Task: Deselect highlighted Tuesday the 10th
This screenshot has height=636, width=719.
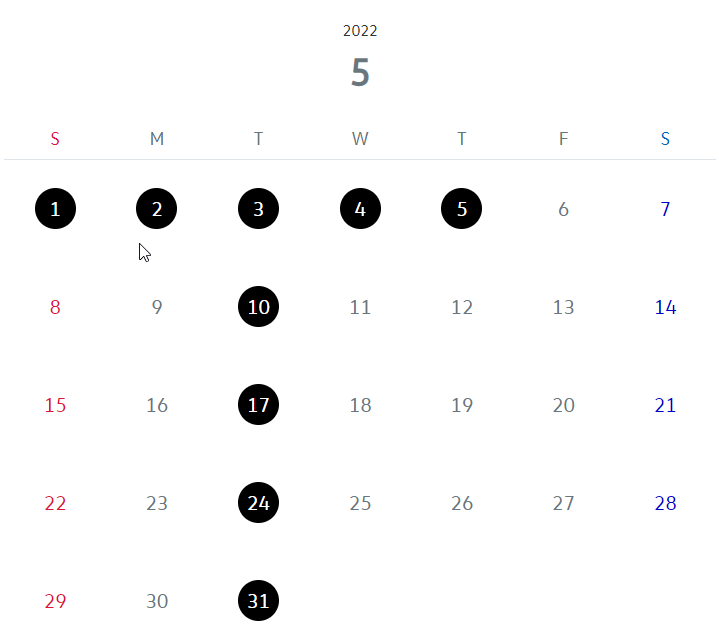Action: 259,307
